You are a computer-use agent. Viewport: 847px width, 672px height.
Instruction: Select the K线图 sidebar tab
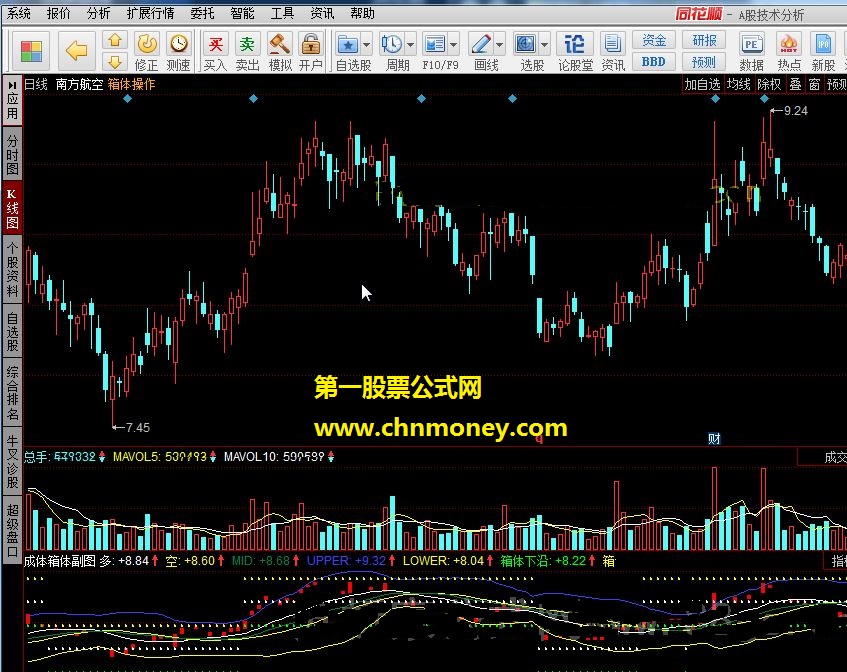12,209
